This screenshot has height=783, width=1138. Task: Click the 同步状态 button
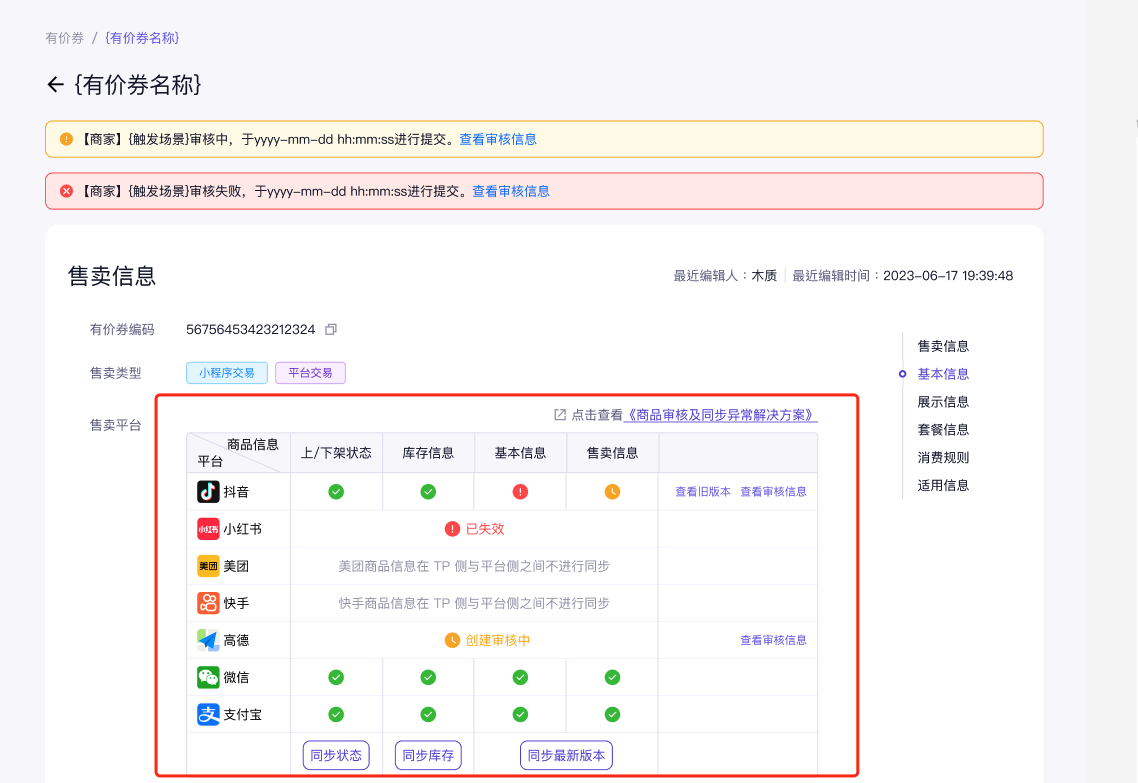[336, 755]
